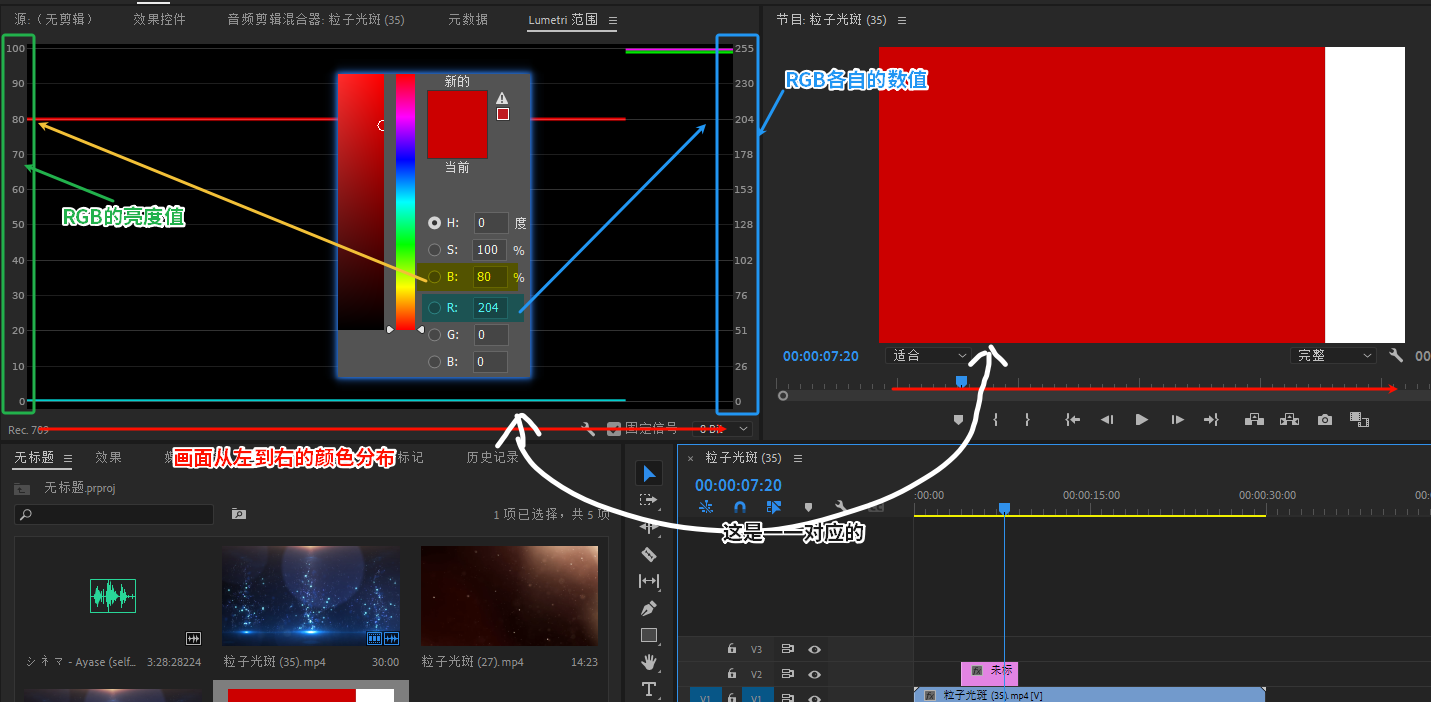
Task: Open Lumetri scopes wrench settings
Action: click(588, 429)
